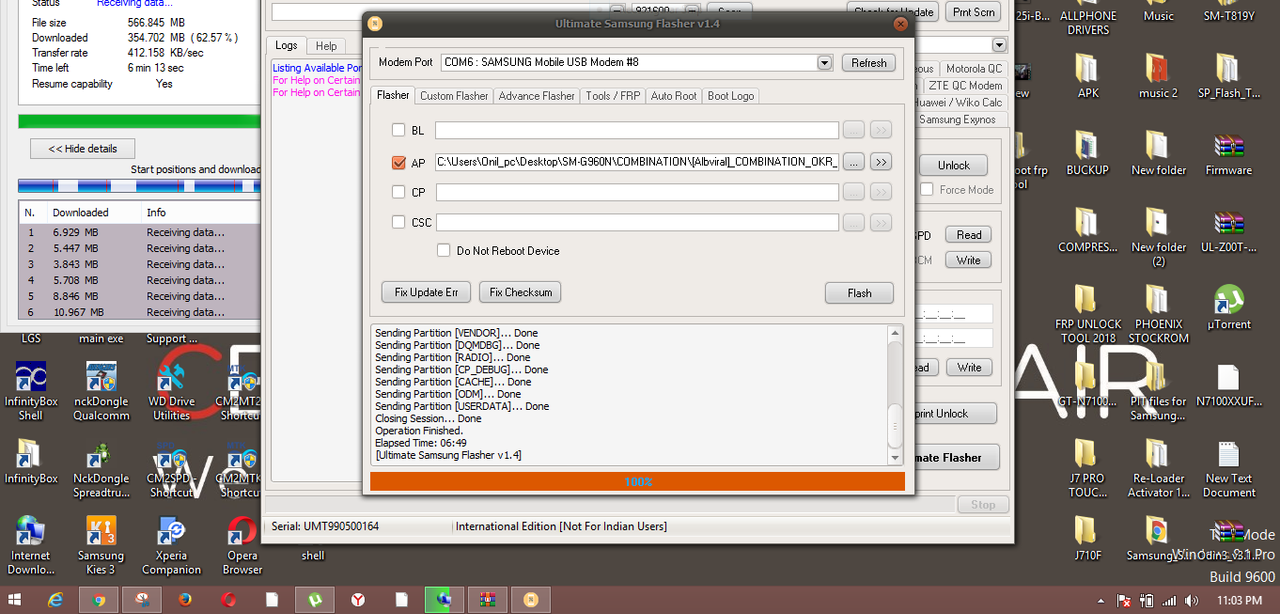The width and height of the screenshot is (1280, 614).
Task: Open SP_Flash_T... folder on desktop
Action: coord(1228,76)
